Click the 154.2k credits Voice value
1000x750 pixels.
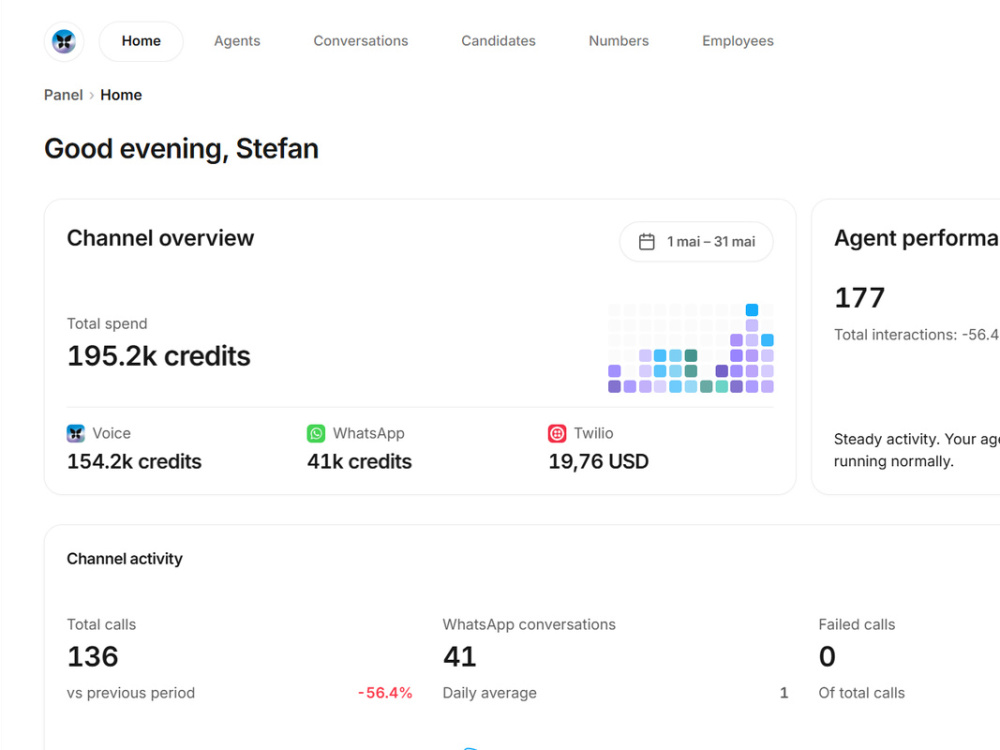[x=135, y=462]
